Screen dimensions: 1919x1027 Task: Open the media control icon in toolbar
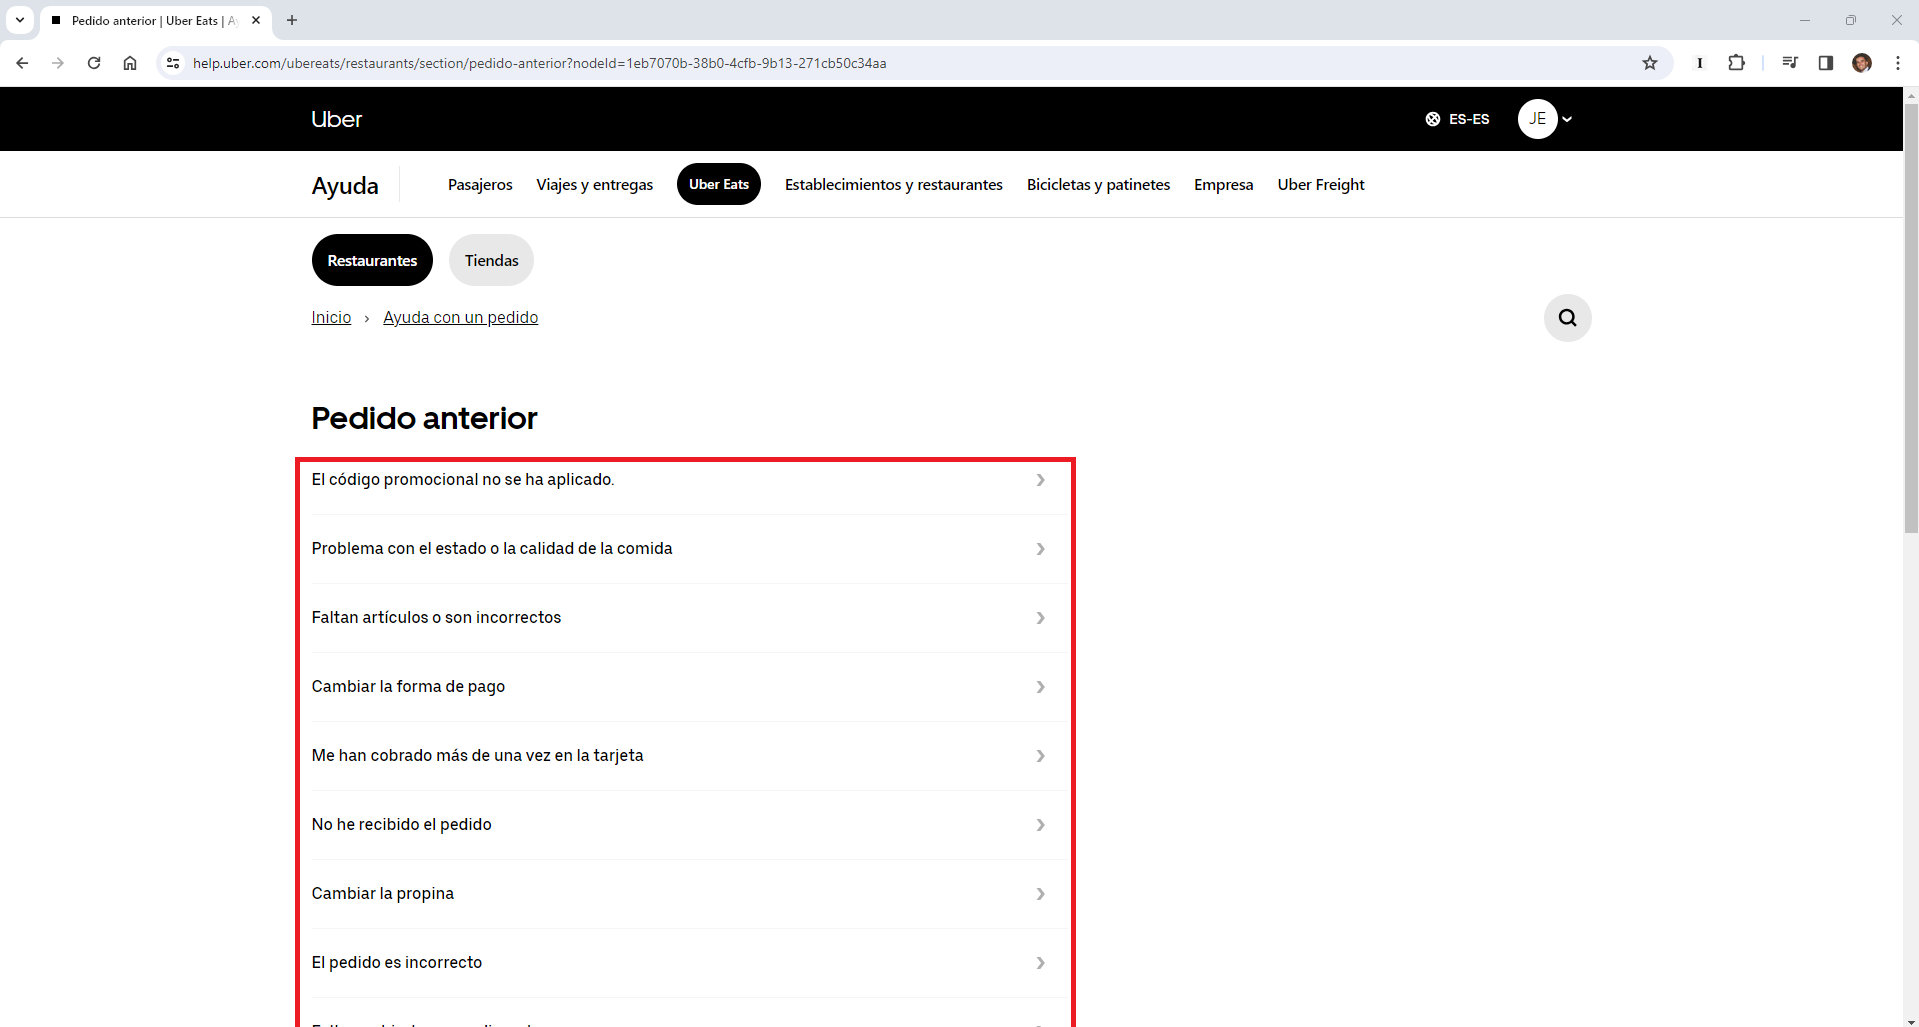[x=1789, y=63]
